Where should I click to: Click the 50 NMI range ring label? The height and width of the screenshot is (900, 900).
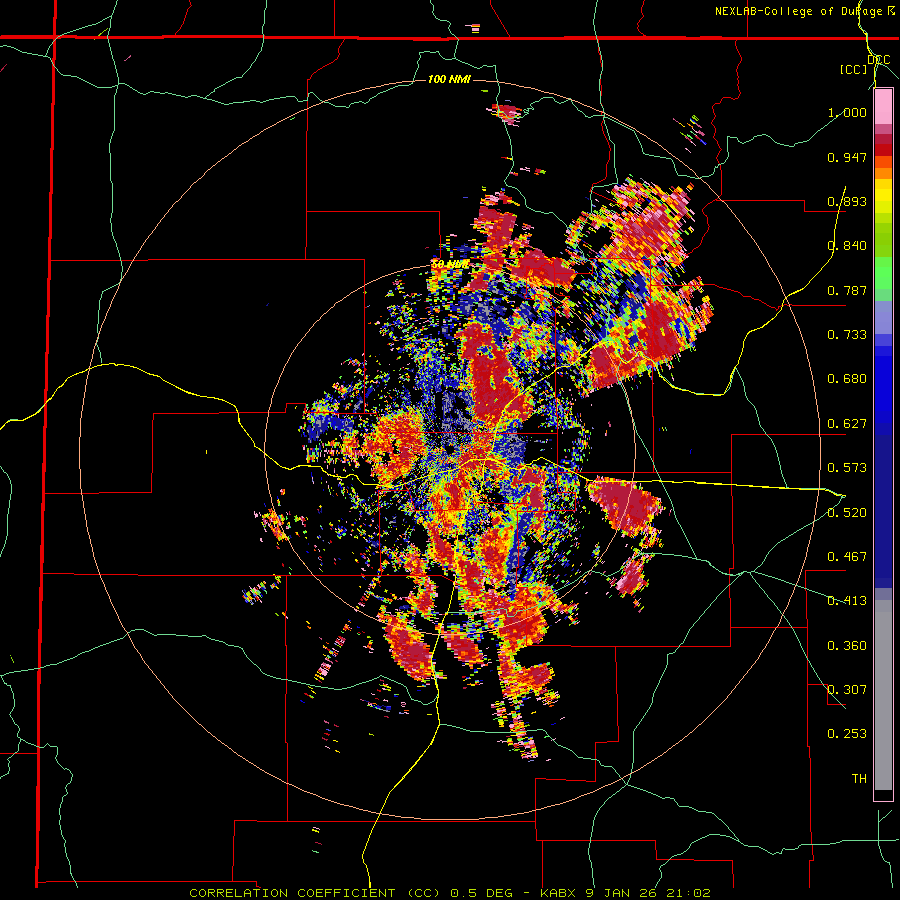coord(449,265)
